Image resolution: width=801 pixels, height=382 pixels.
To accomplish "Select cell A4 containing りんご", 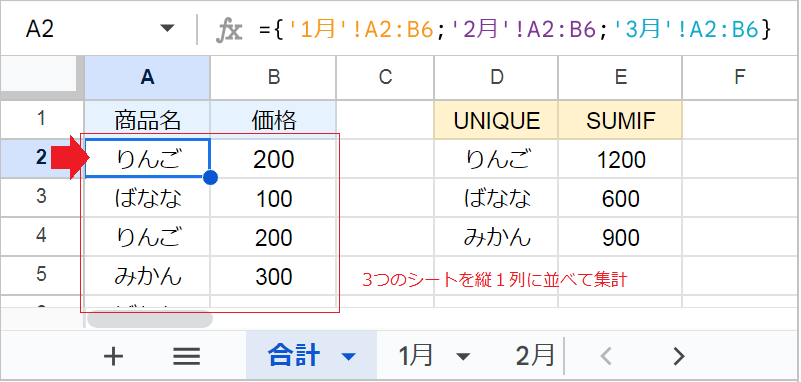I will click(147, 236).
